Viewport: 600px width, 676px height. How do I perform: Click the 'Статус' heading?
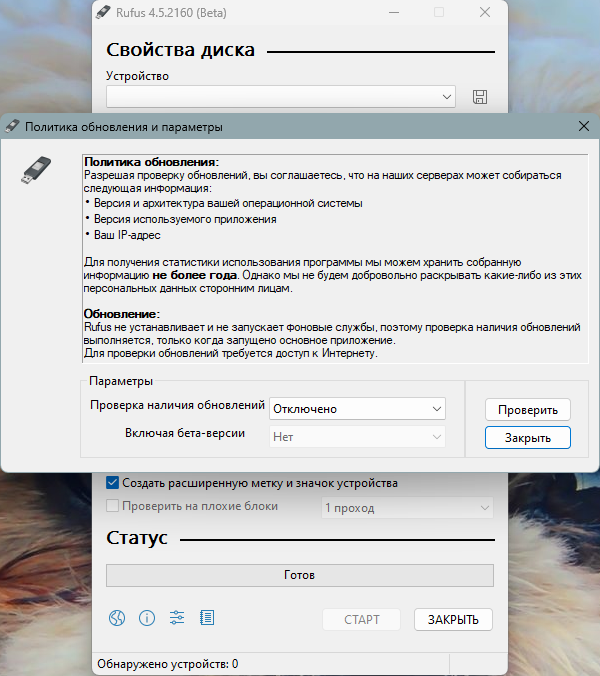coord(137,538)
